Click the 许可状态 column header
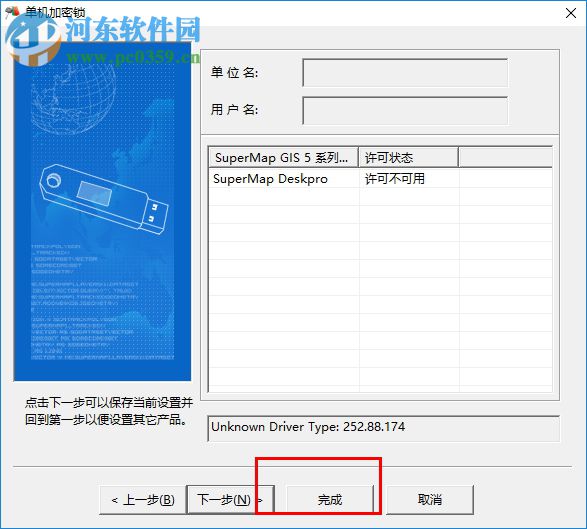Image resolution: width=587 pixels, height=529 pixels. 408,158
